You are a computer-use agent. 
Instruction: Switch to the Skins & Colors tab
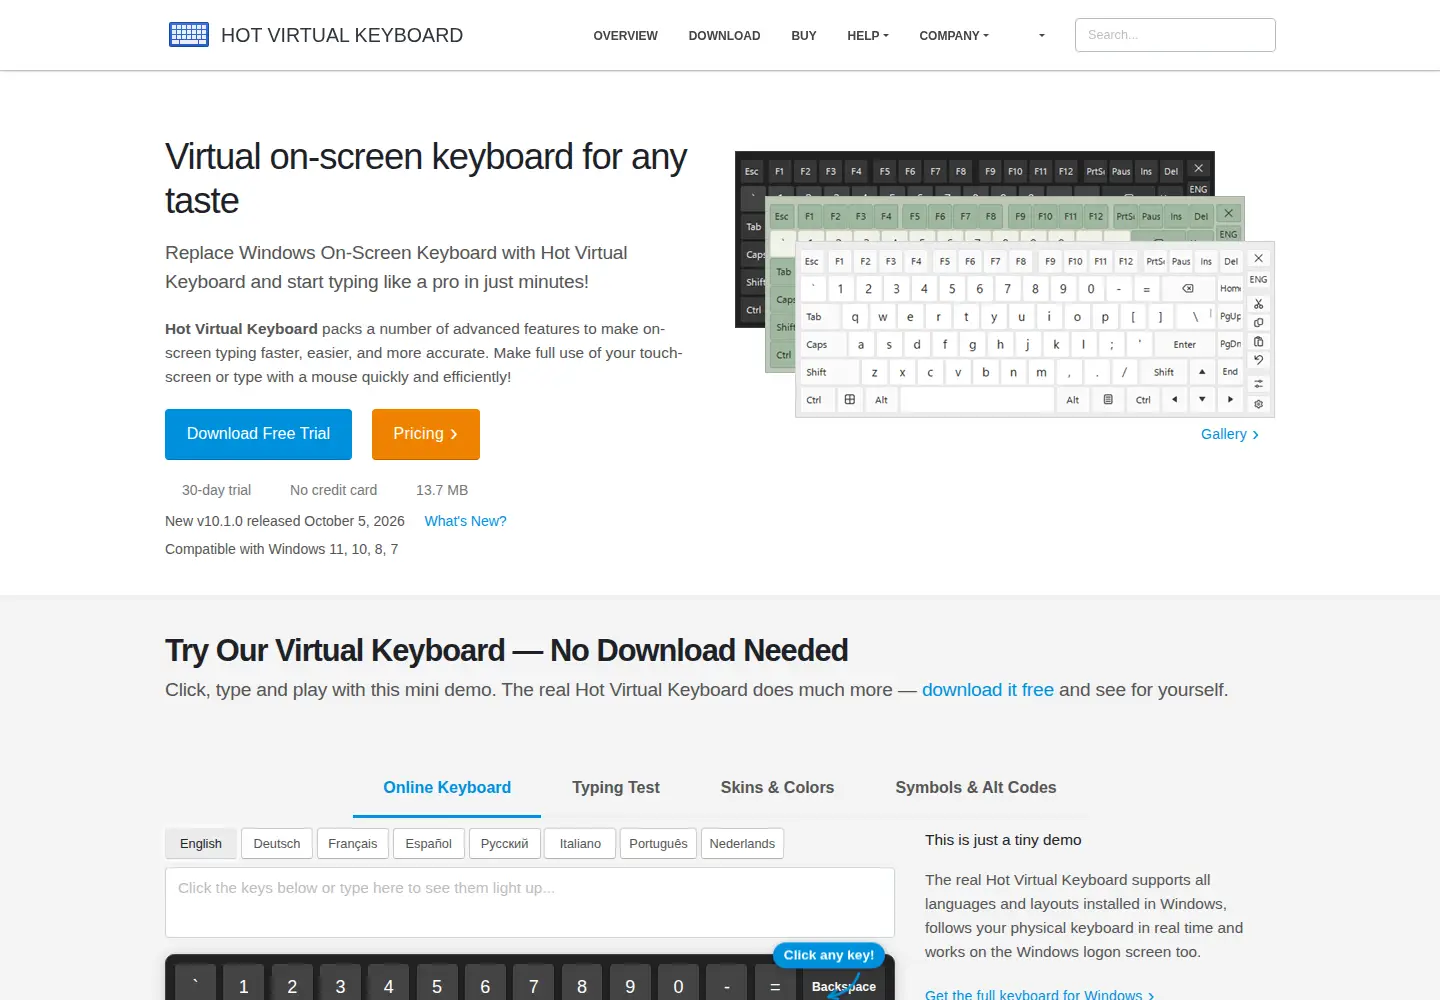coord(777,788)
